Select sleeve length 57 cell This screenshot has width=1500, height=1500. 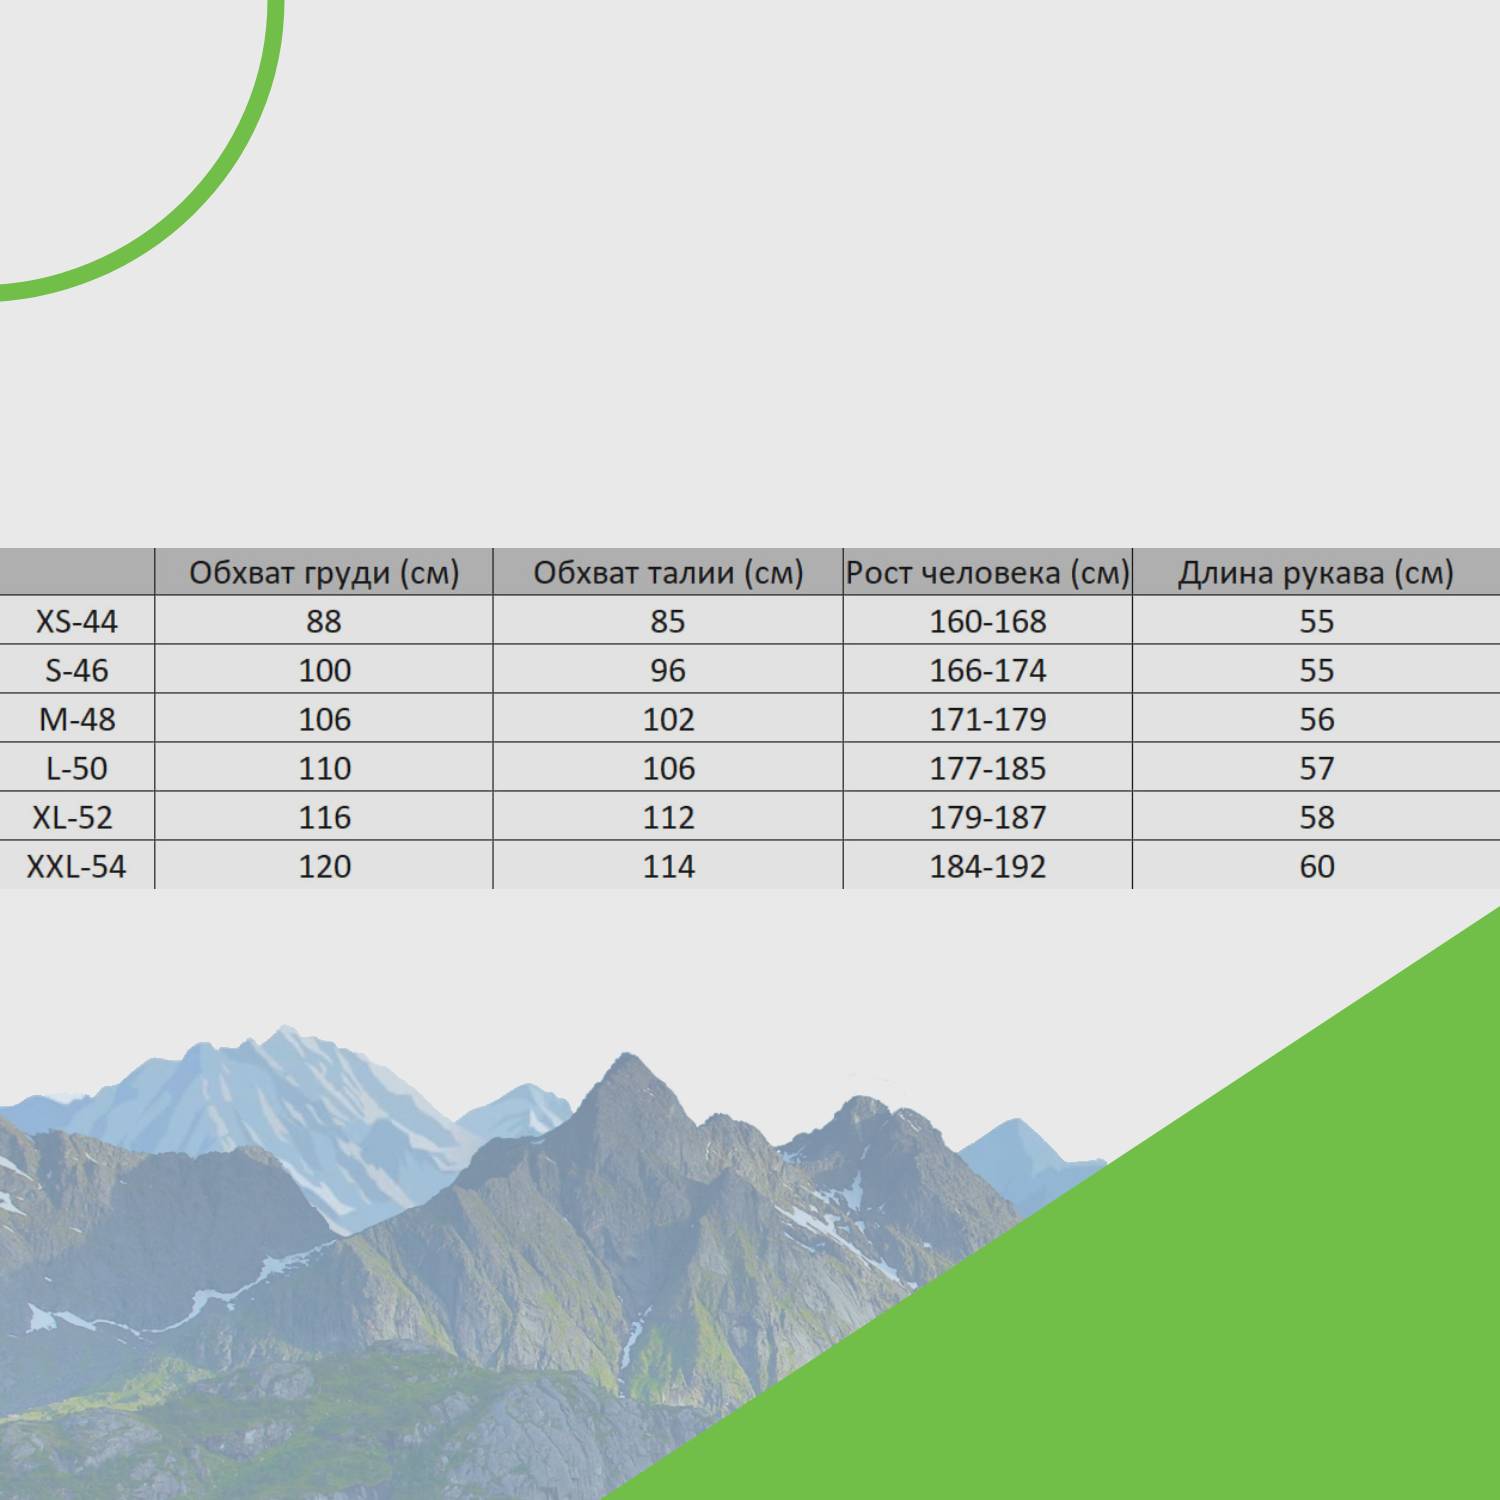click(1316, 768)
